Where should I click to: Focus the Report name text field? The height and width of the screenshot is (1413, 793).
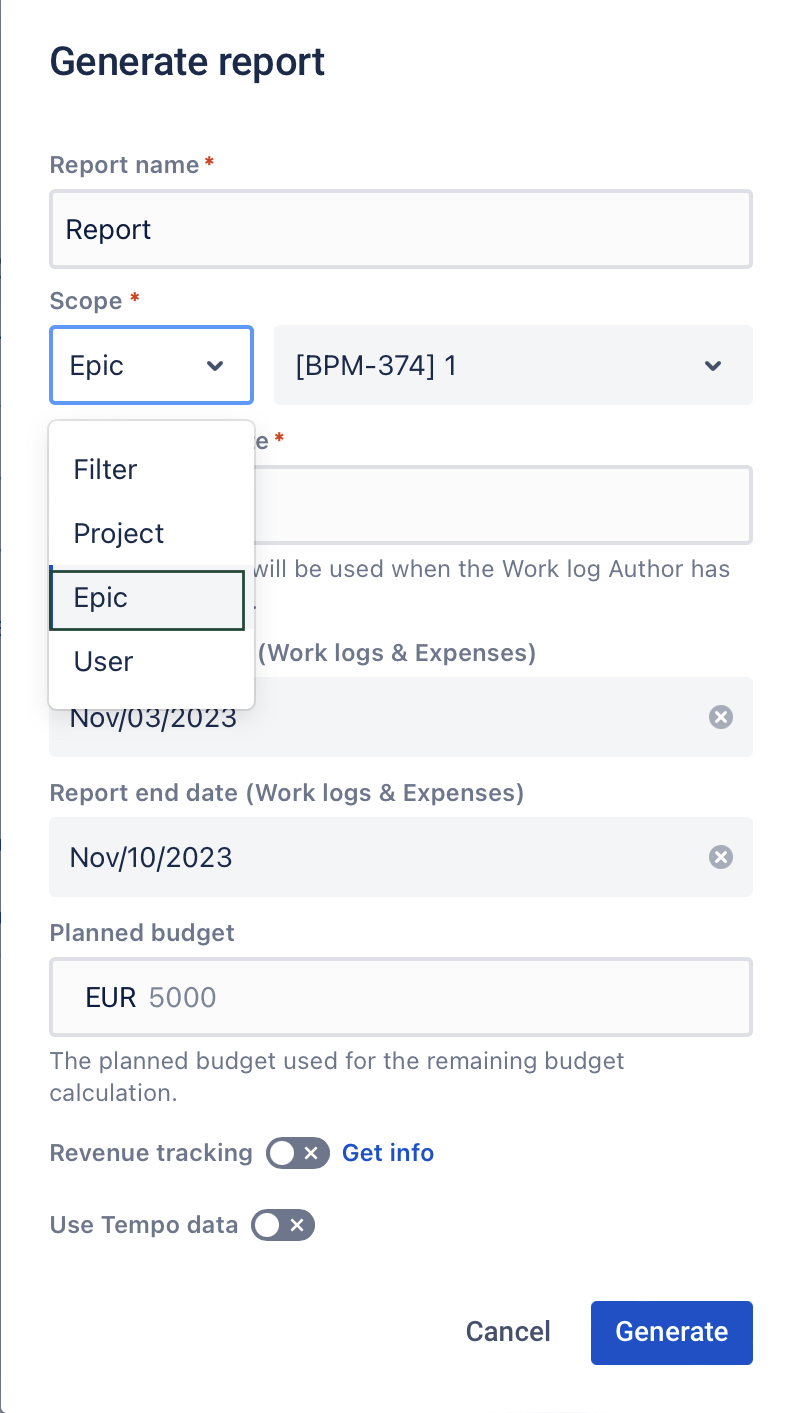click(400, 230)
